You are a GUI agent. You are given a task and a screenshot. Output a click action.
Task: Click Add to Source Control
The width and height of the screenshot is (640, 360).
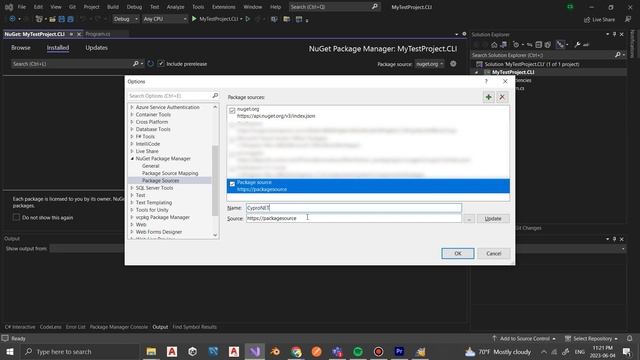(x=524, y=338)
